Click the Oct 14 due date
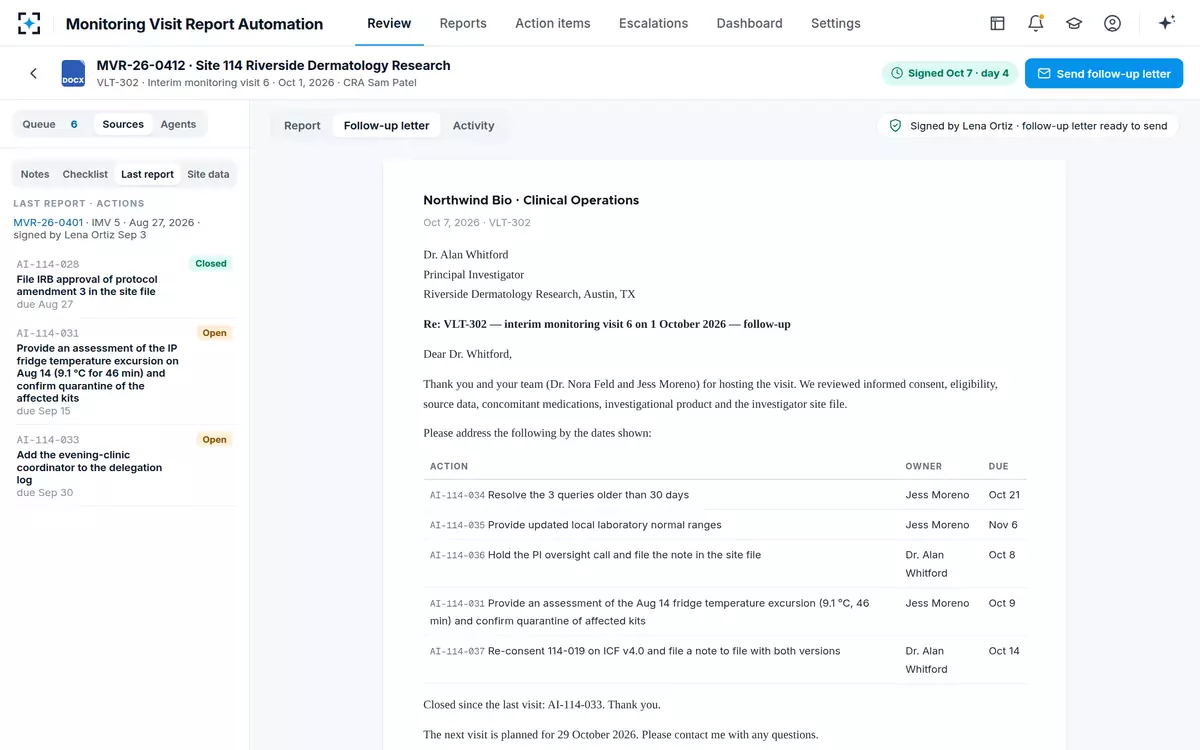The width and height of the screenshot is (1200, 750). pos(1004,651)
